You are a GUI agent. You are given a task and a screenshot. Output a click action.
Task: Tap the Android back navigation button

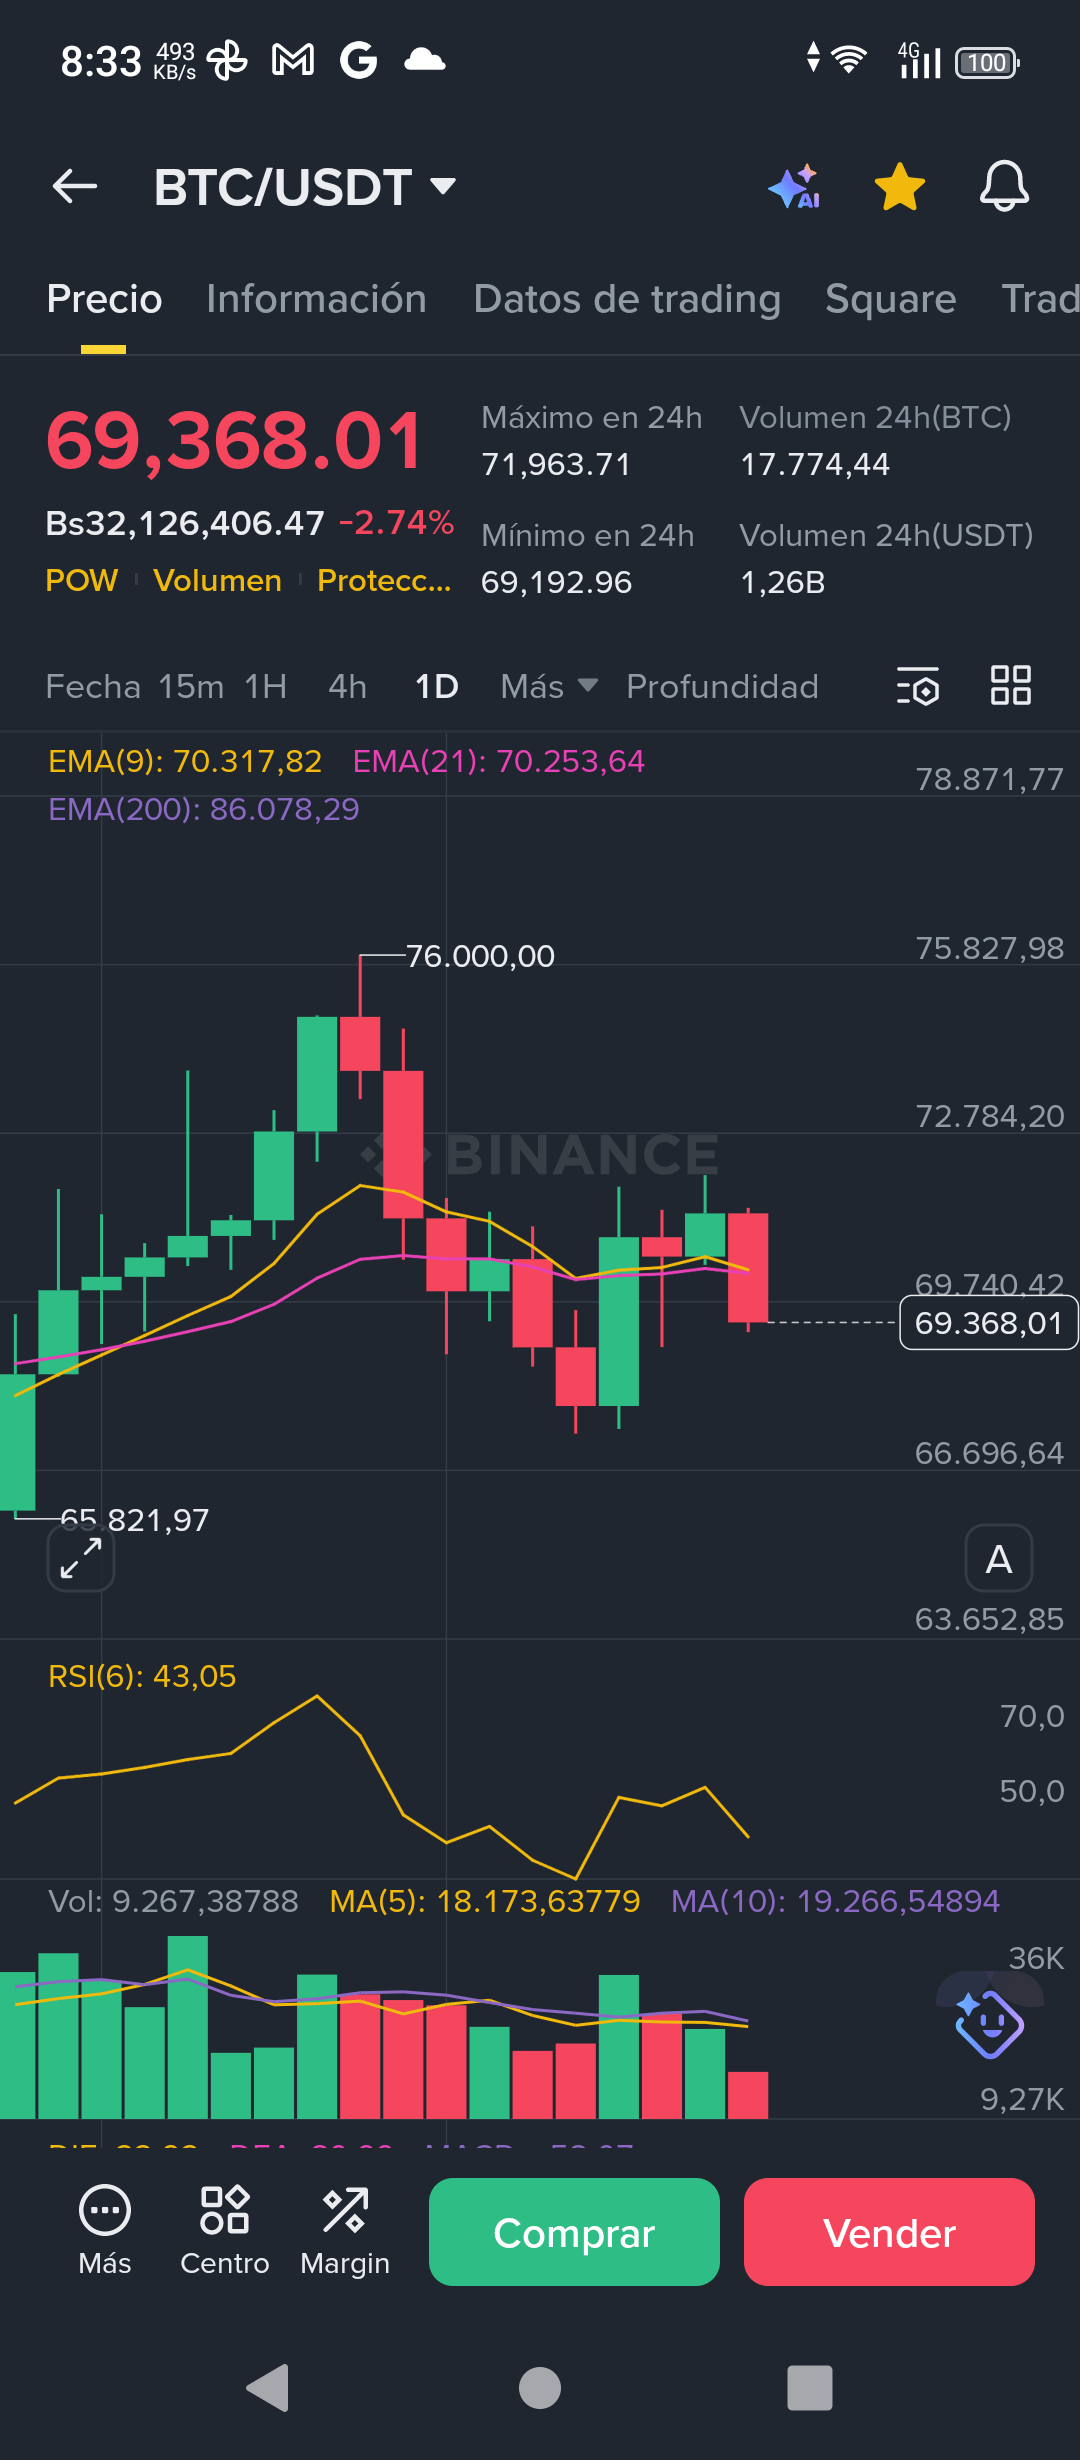tap(268, 2388)
